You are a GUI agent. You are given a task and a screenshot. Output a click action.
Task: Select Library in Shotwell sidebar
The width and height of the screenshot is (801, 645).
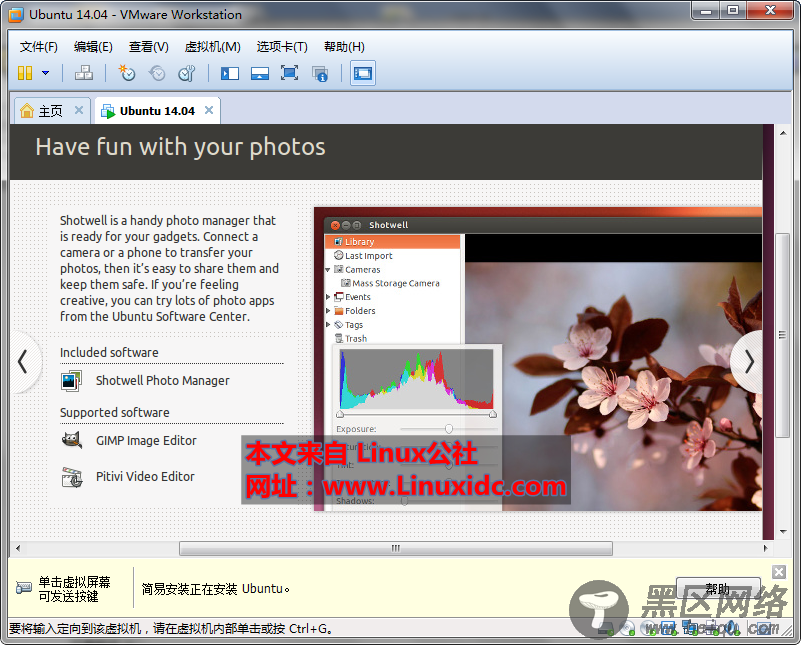coord(392,242)
